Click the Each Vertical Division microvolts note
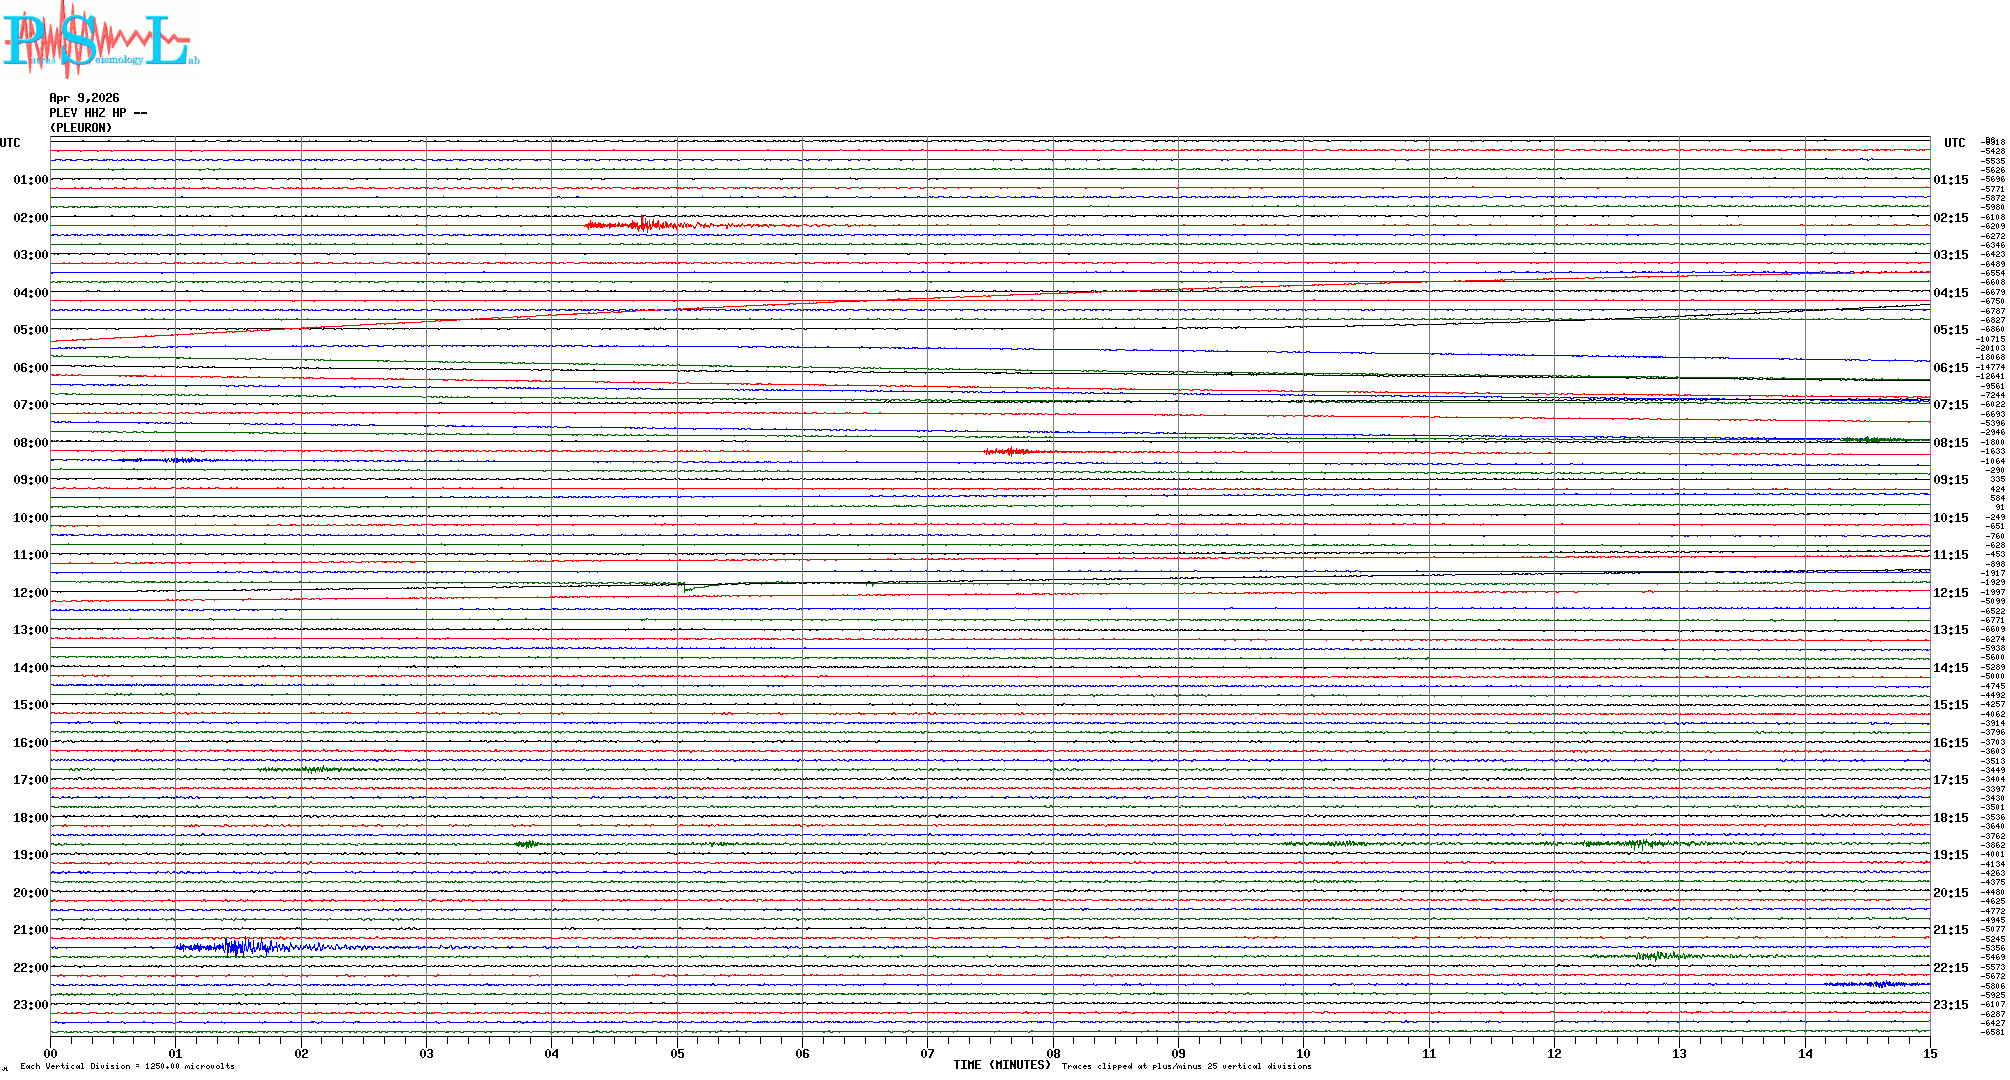The width and height of the screenshot is (2010, 1080). click(x=127, y=1066)
